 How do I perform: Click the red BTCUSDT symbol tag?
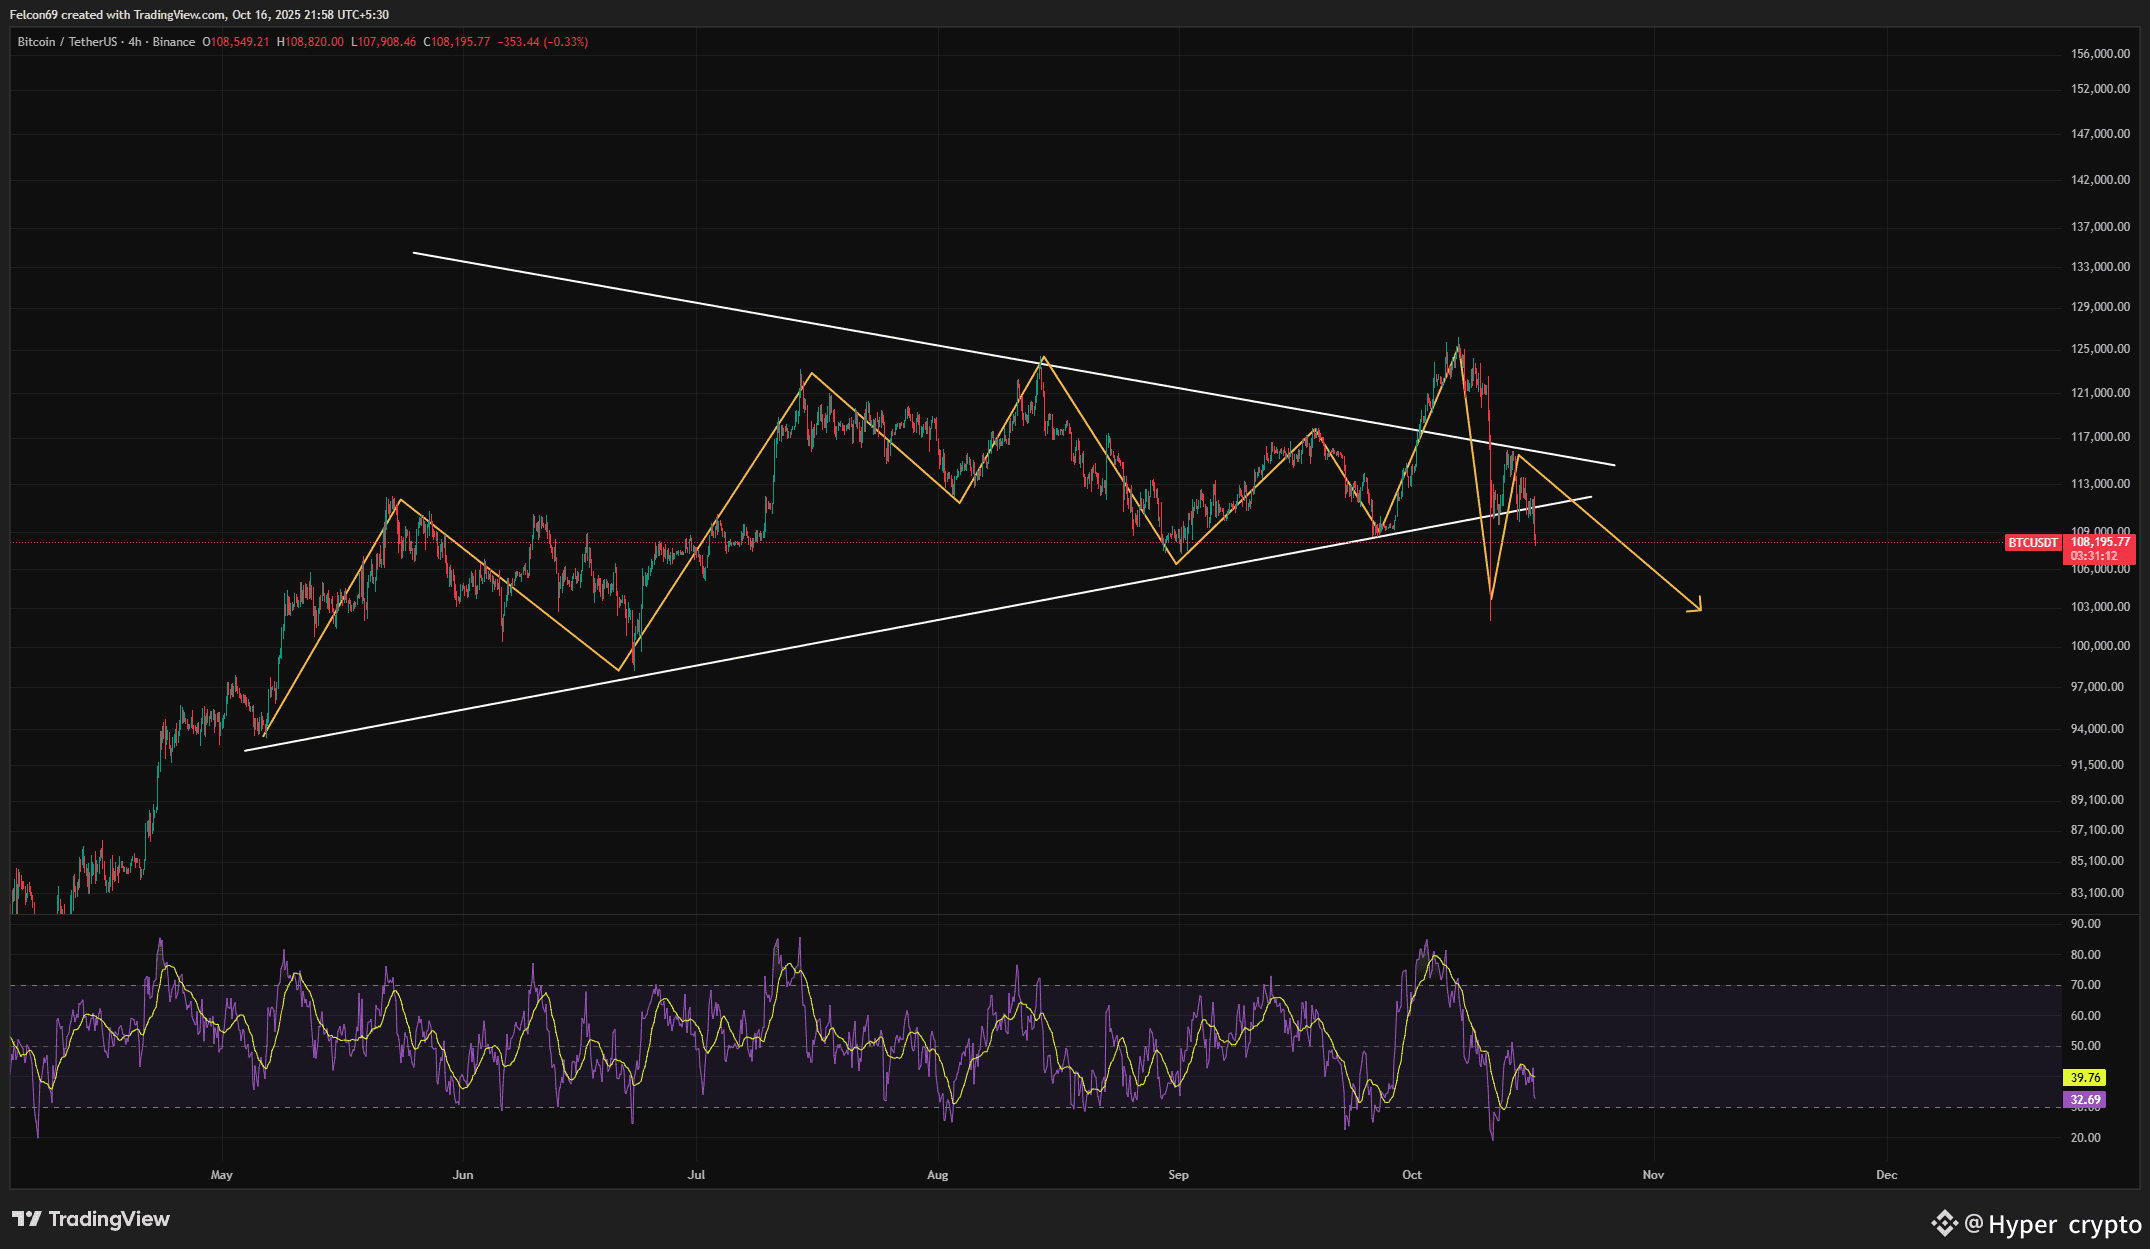(2032, 543)
